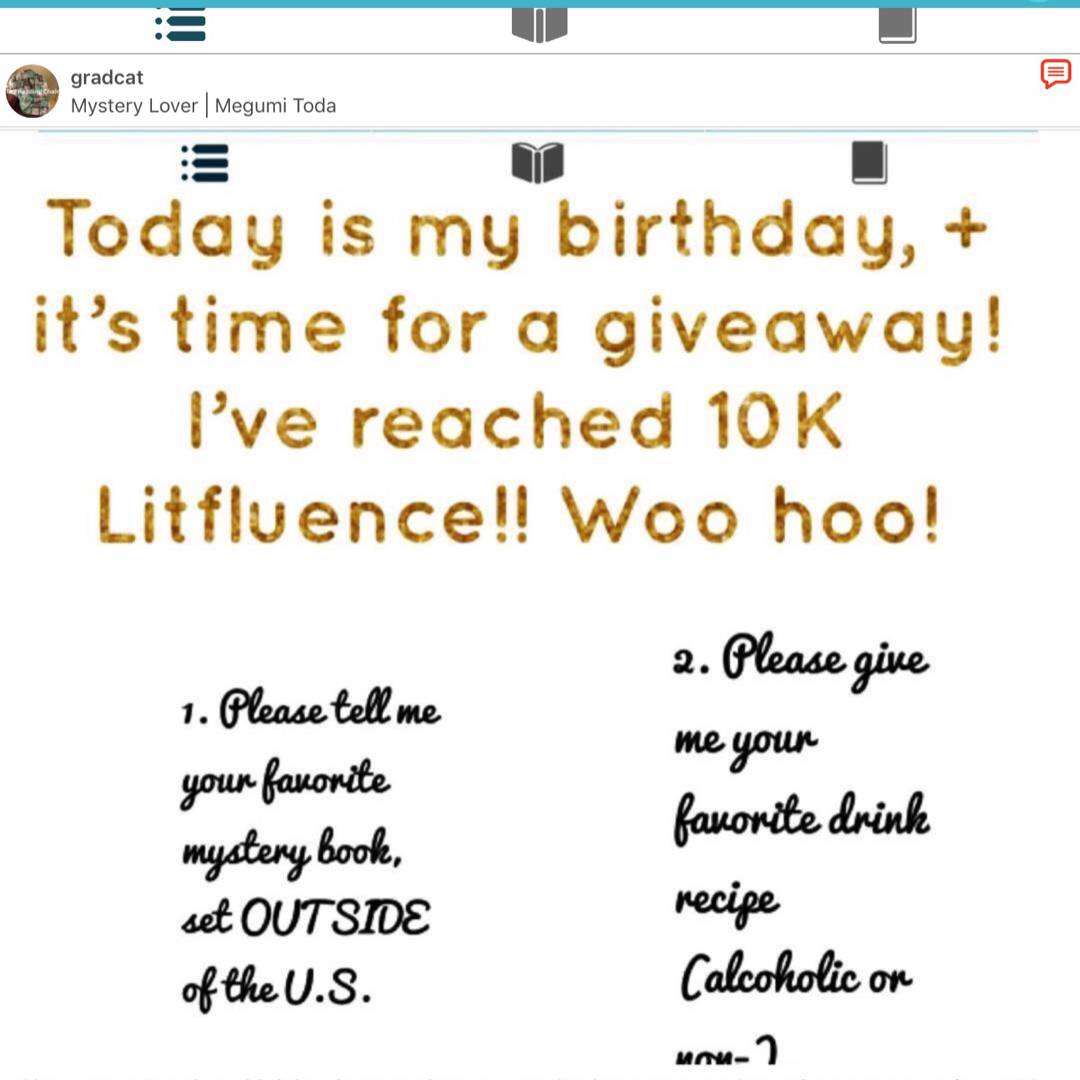Viewport: 1080px width, 1080px height.
Task: Open comments with the red speech bubble icon
Action: pyautogui.click(x=1055, y=74)
